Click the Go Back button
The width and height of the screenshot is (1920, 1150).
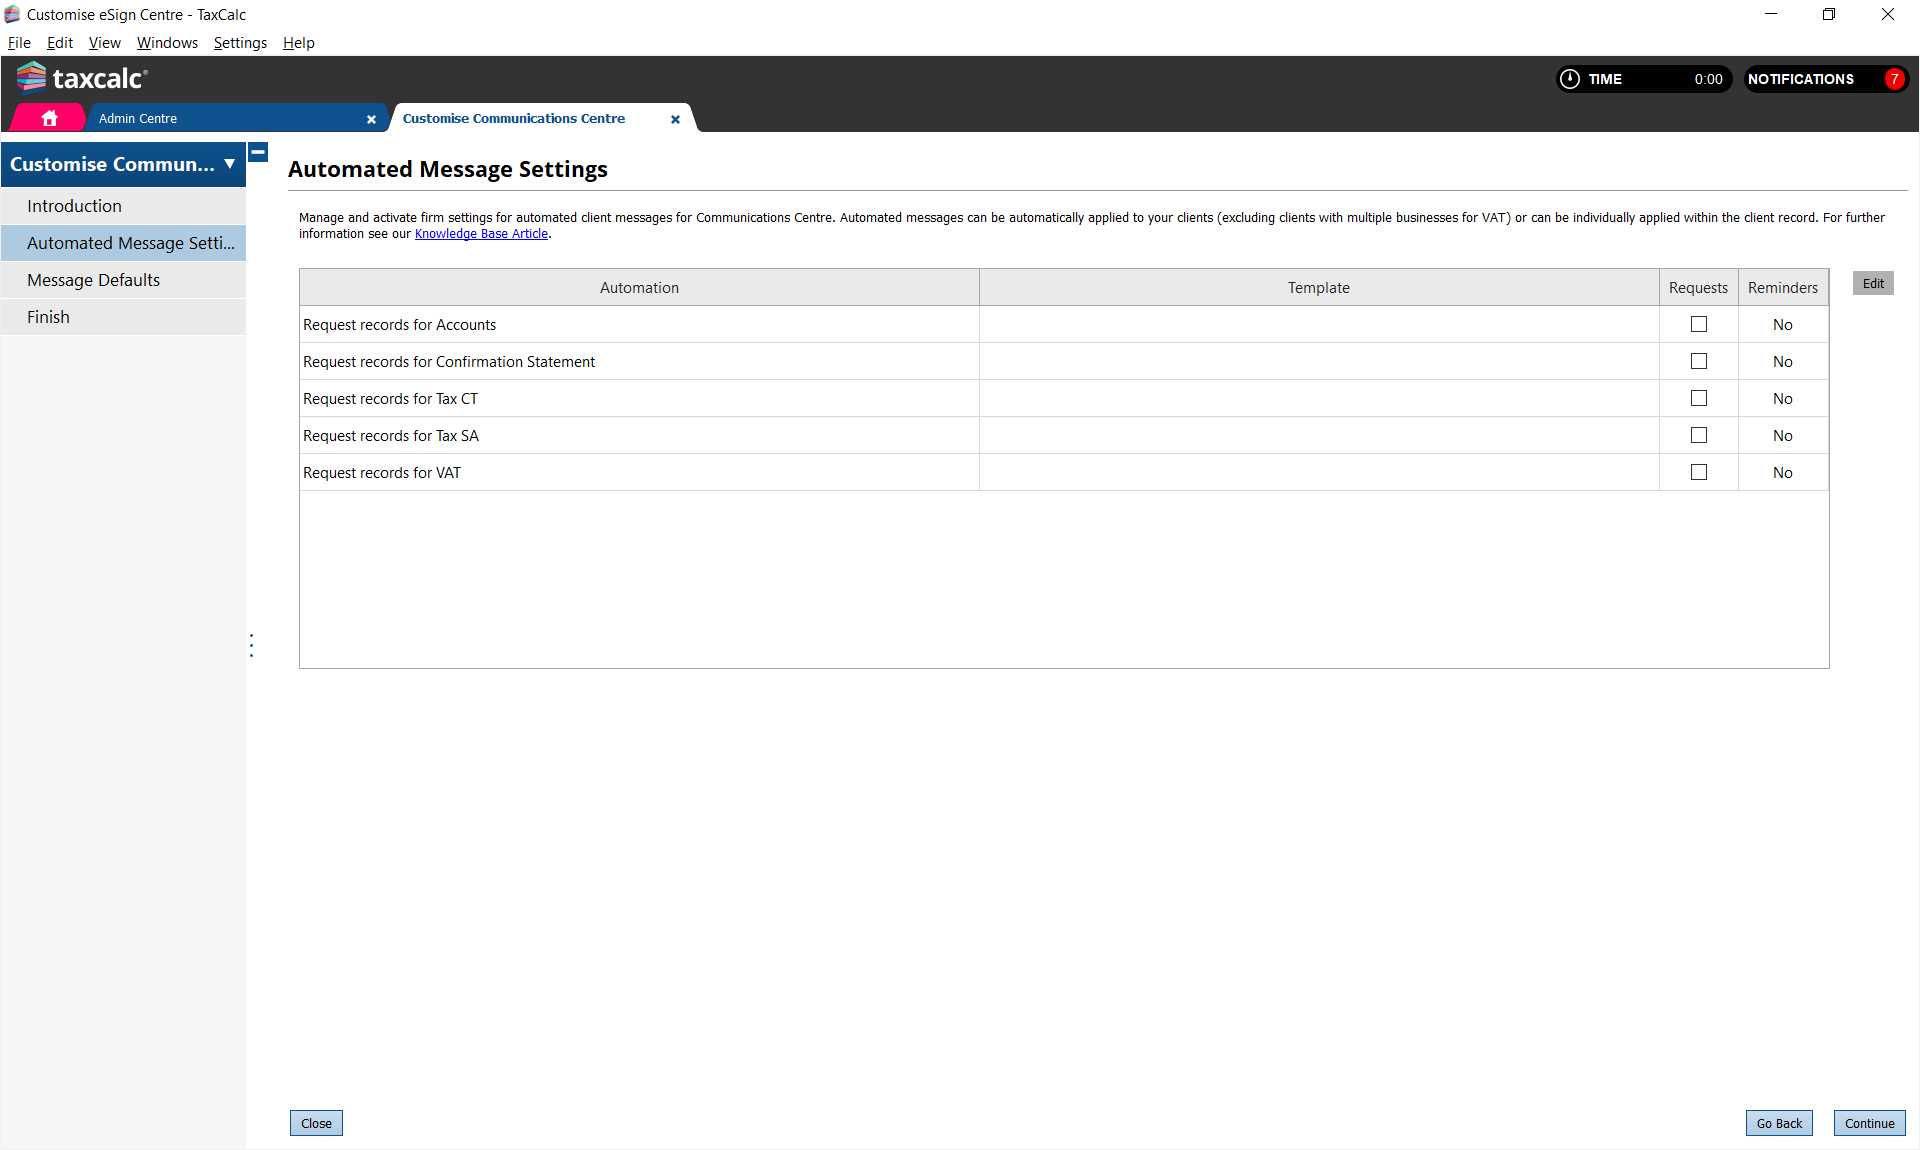click(x=1779, y=1123)
